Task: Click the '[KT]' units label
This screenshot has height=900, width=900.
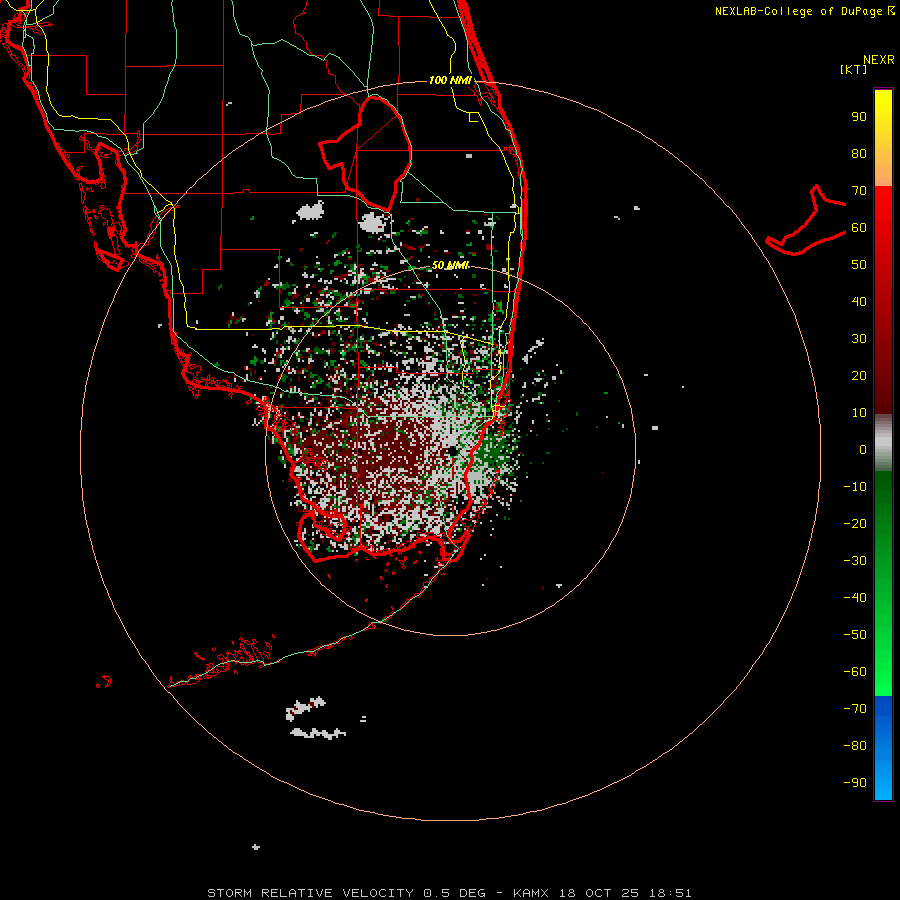Action: [854, 69]
